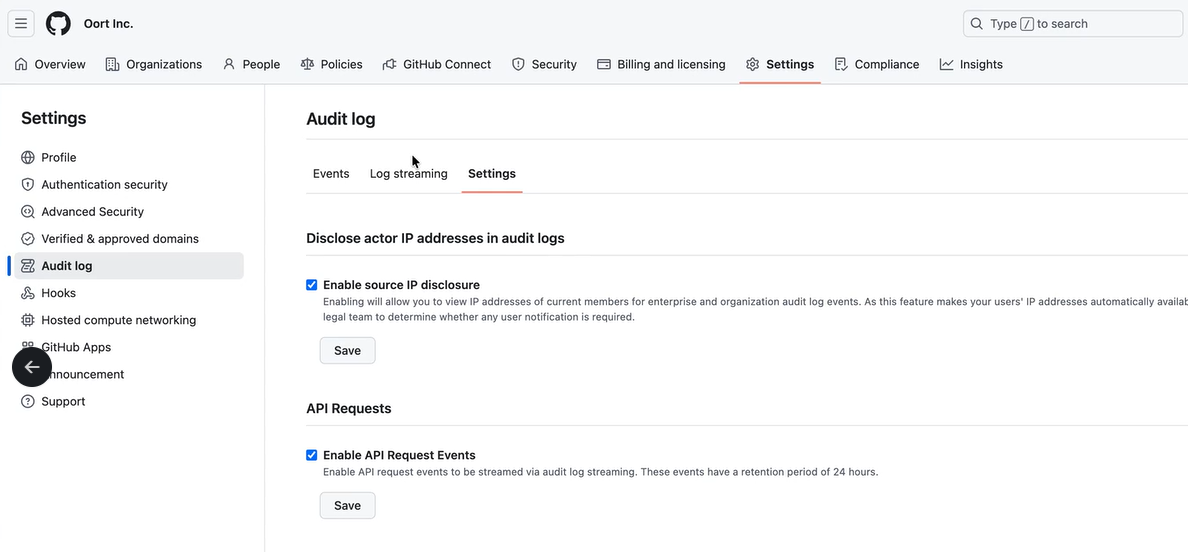1188x552 pixels.
Task: Click the shield icon beside Authentication security
Action: [28, 185]
